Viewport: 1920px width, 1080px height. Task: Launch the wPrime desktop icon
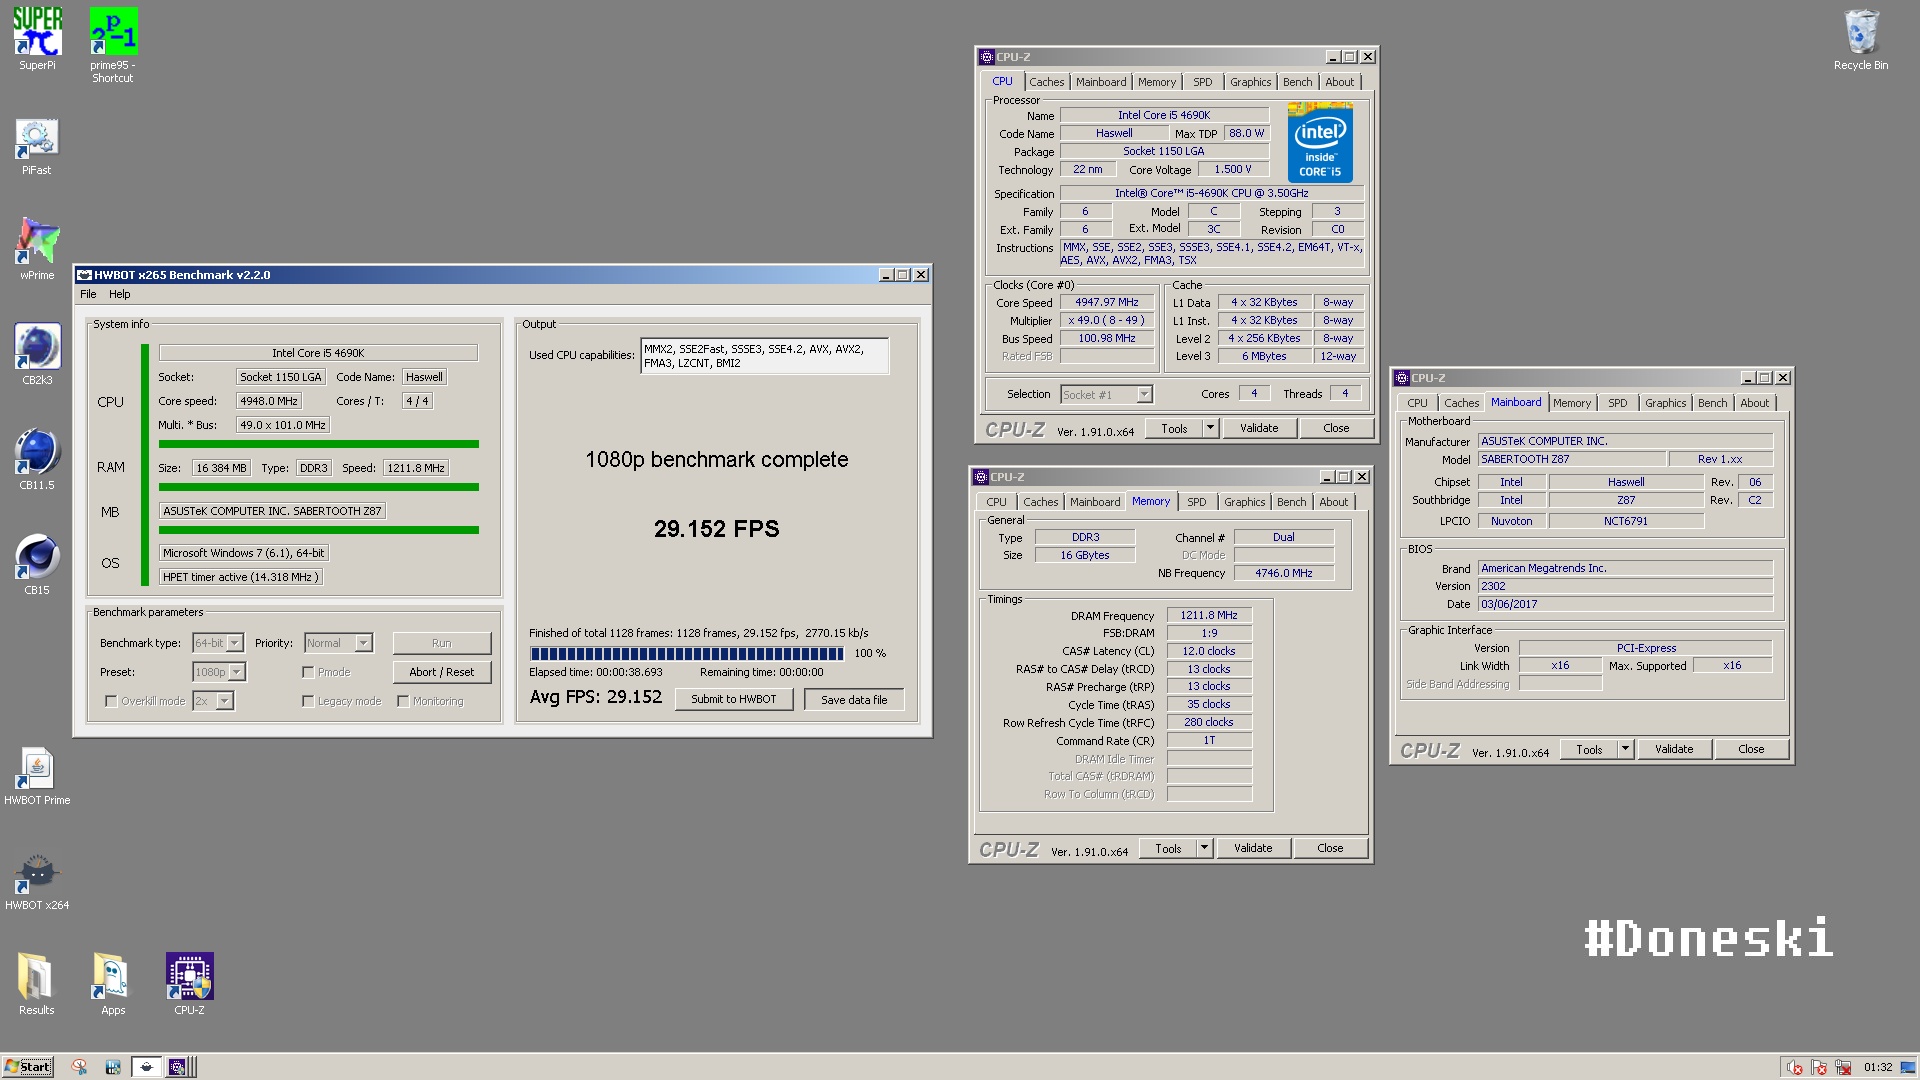(x=37, y=248)
